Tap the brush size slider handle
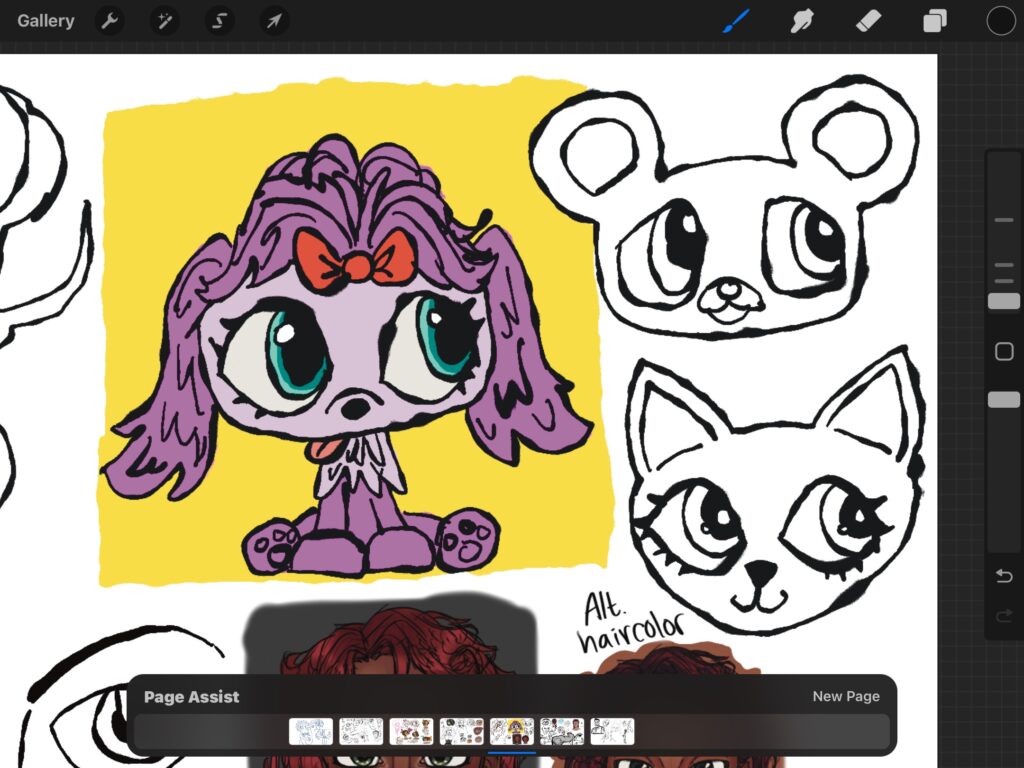 (x=1004, y=301)
